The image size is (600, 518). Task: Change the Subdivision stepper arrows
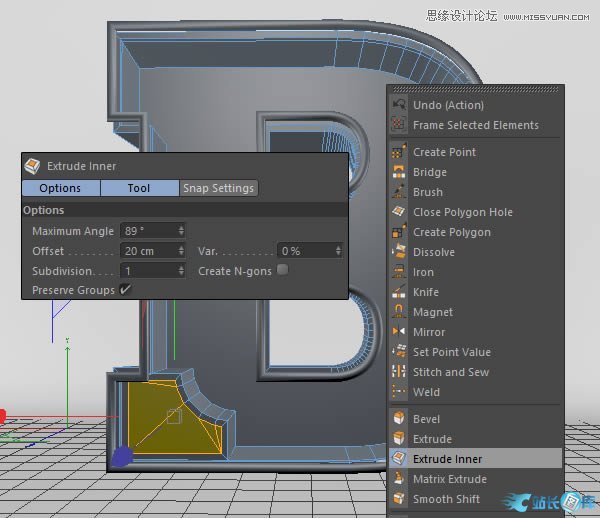tap(181, 271)
